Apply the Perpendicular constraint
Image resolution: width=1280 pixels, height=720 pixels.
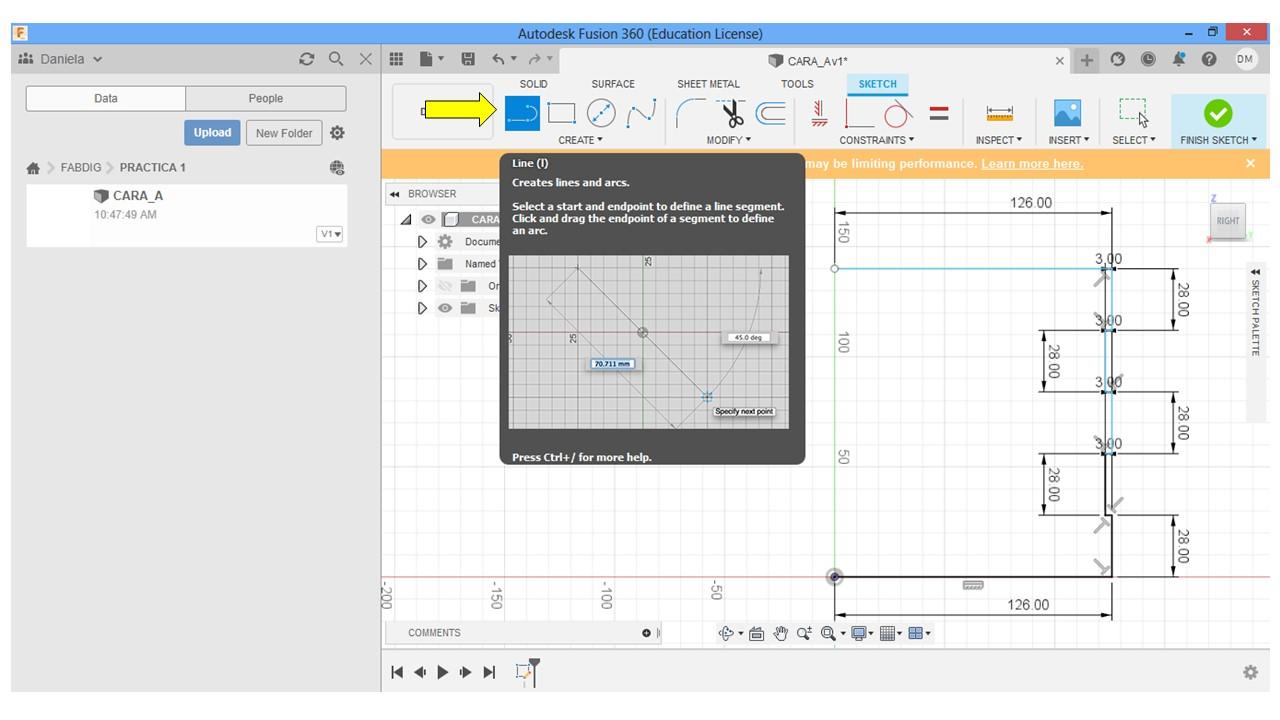pyautogui.click(x=861, y=114)
